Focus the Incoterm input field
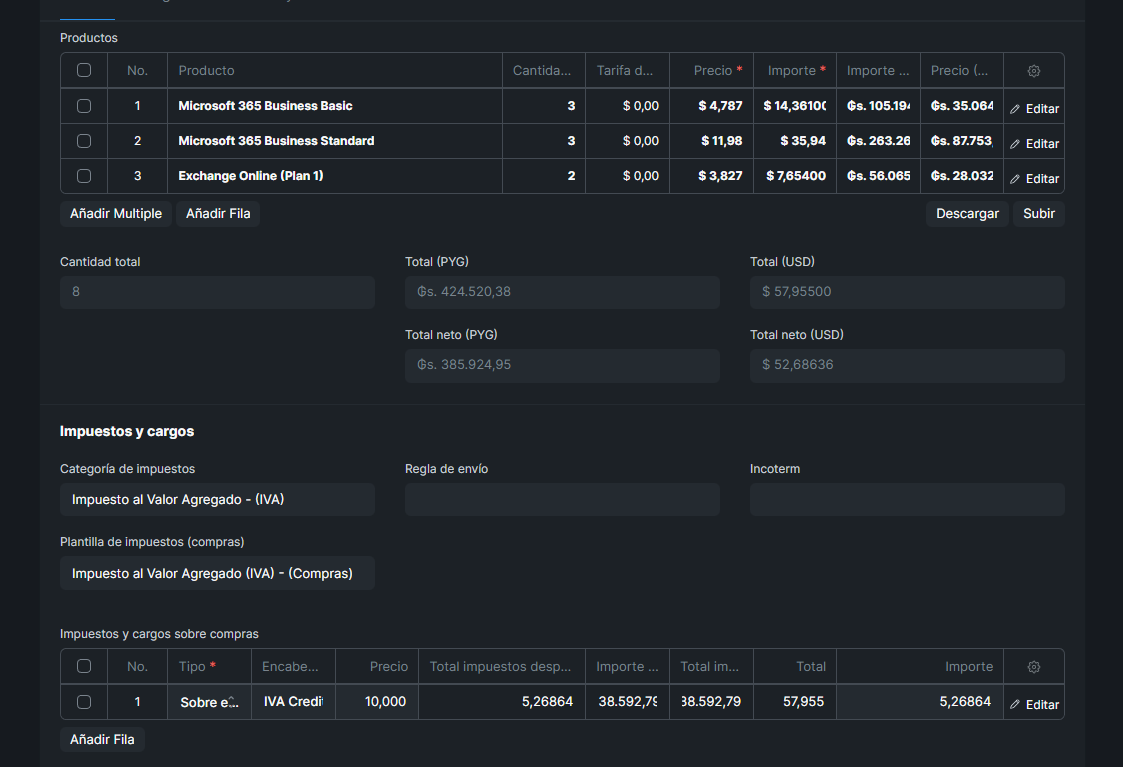The image size is (1123, 767). click(x=907, y=500)
